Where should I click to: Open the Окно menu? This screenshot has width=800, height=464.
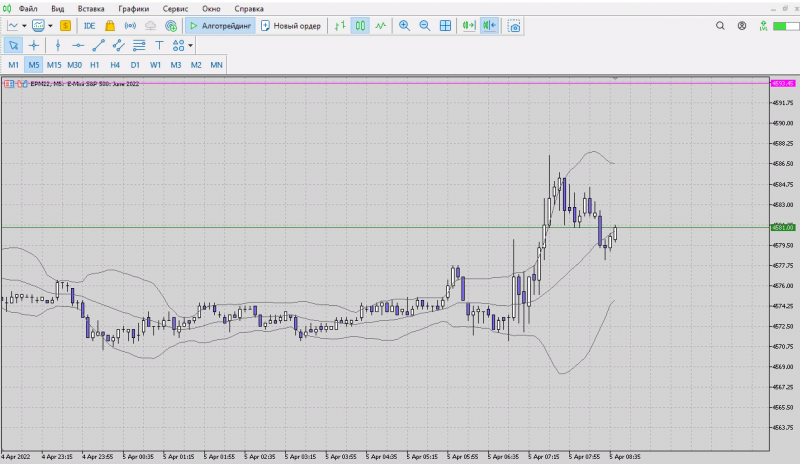211,9
